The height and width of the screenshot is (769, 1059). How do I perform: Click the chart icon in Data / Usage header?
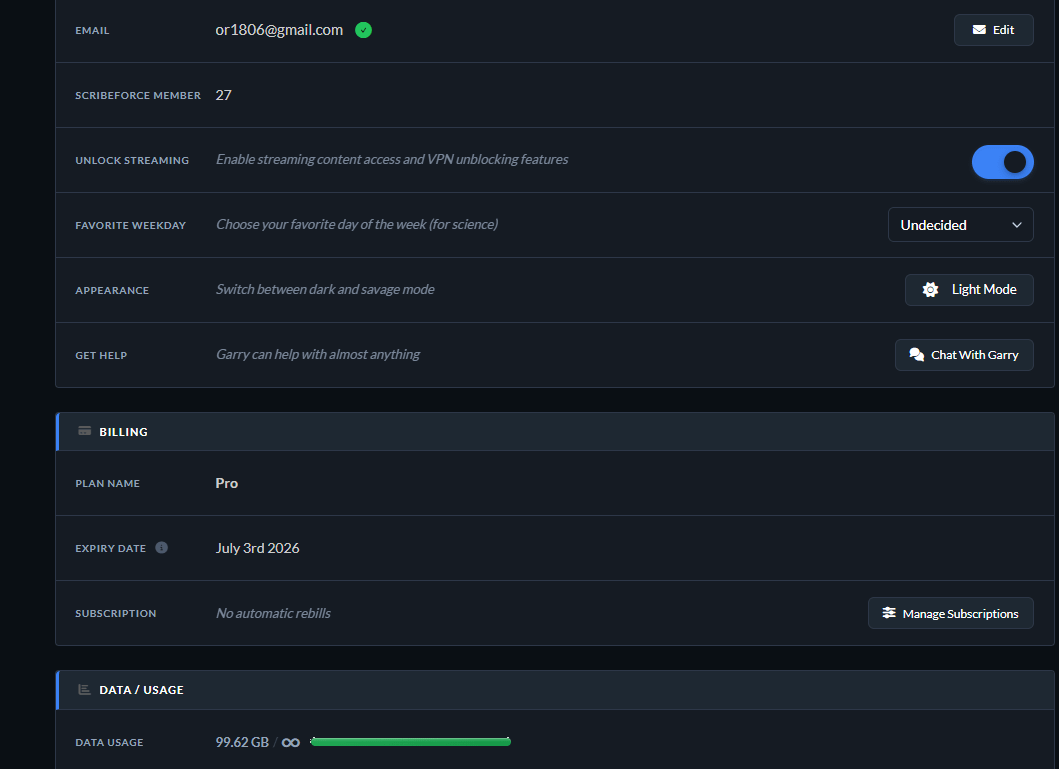click(84, 689)
